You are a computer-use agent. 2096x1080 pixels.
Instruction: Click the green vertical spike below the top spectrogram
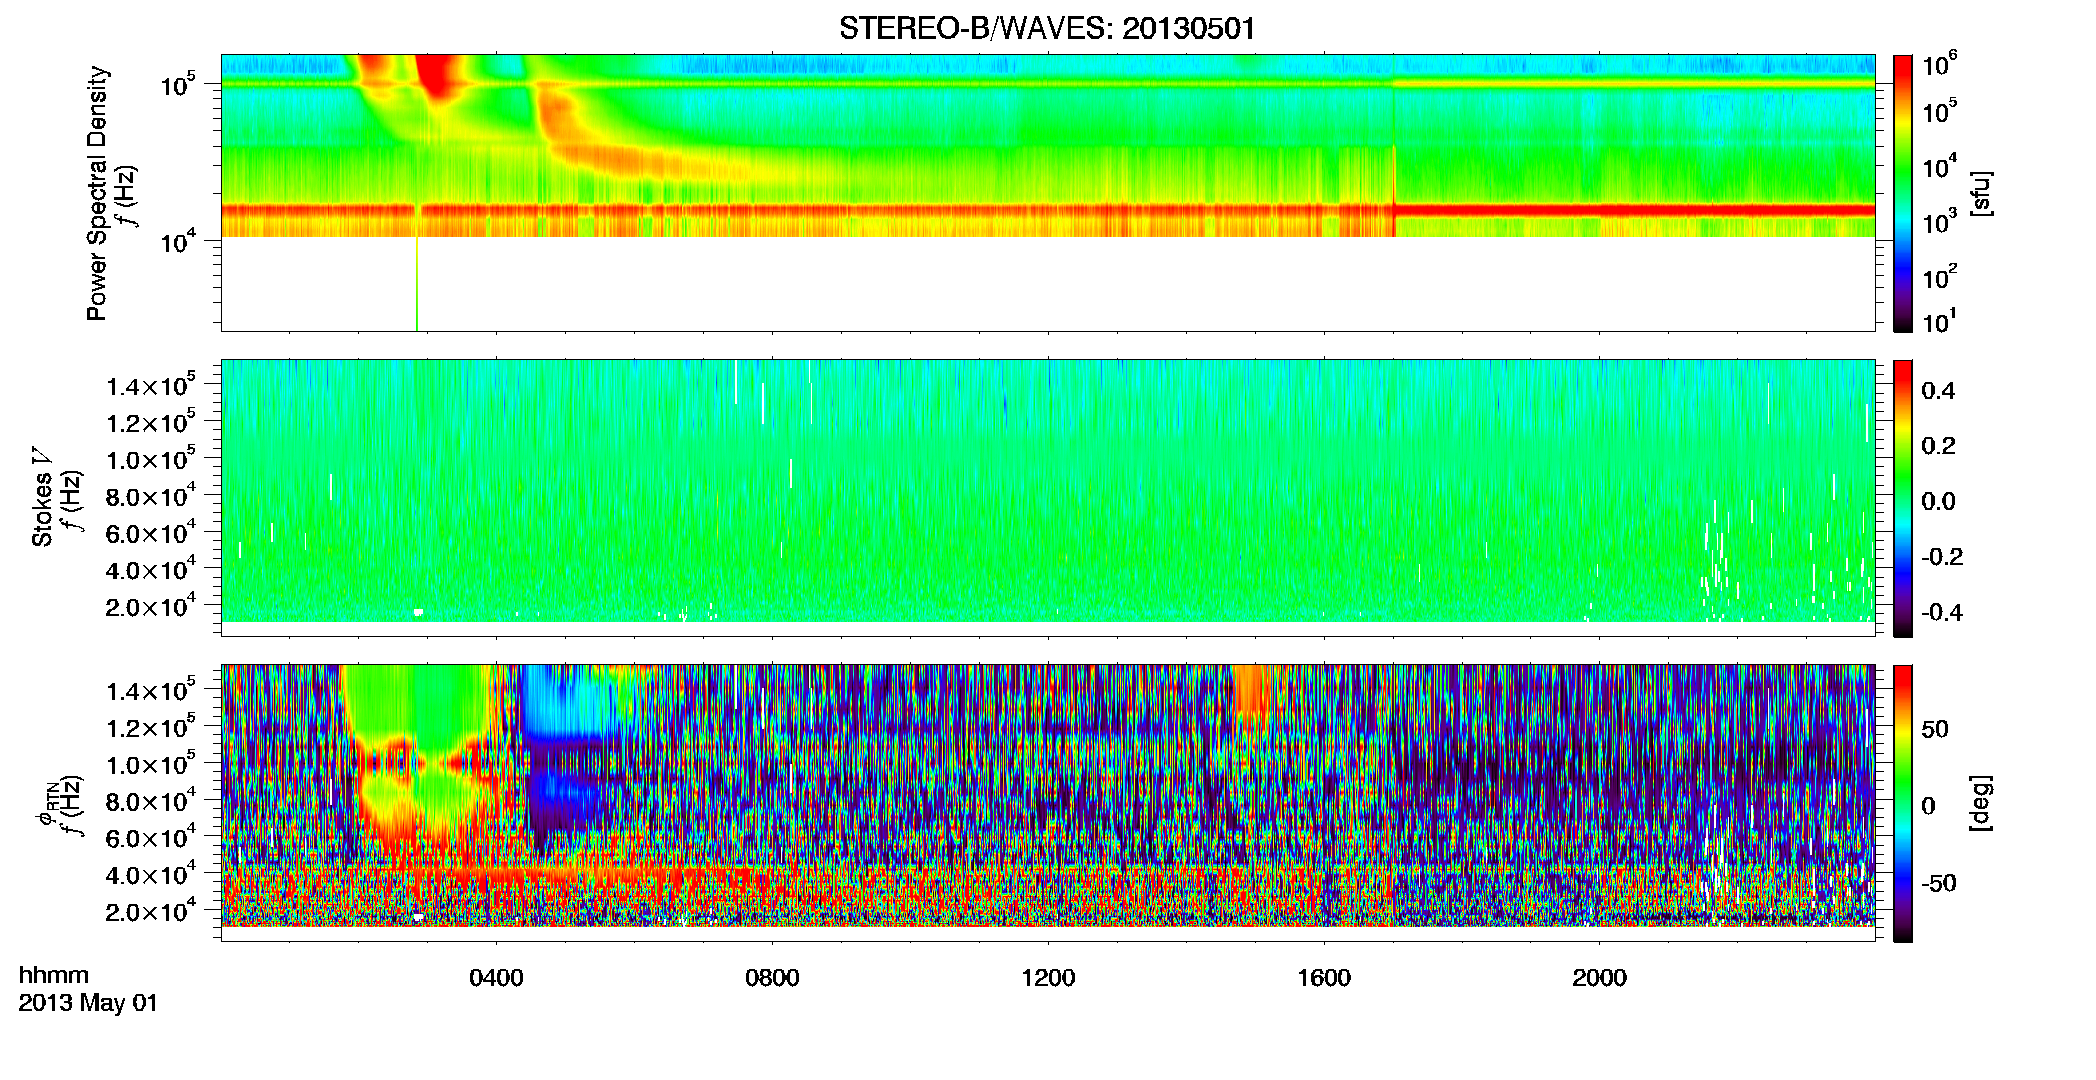(416, 284)
